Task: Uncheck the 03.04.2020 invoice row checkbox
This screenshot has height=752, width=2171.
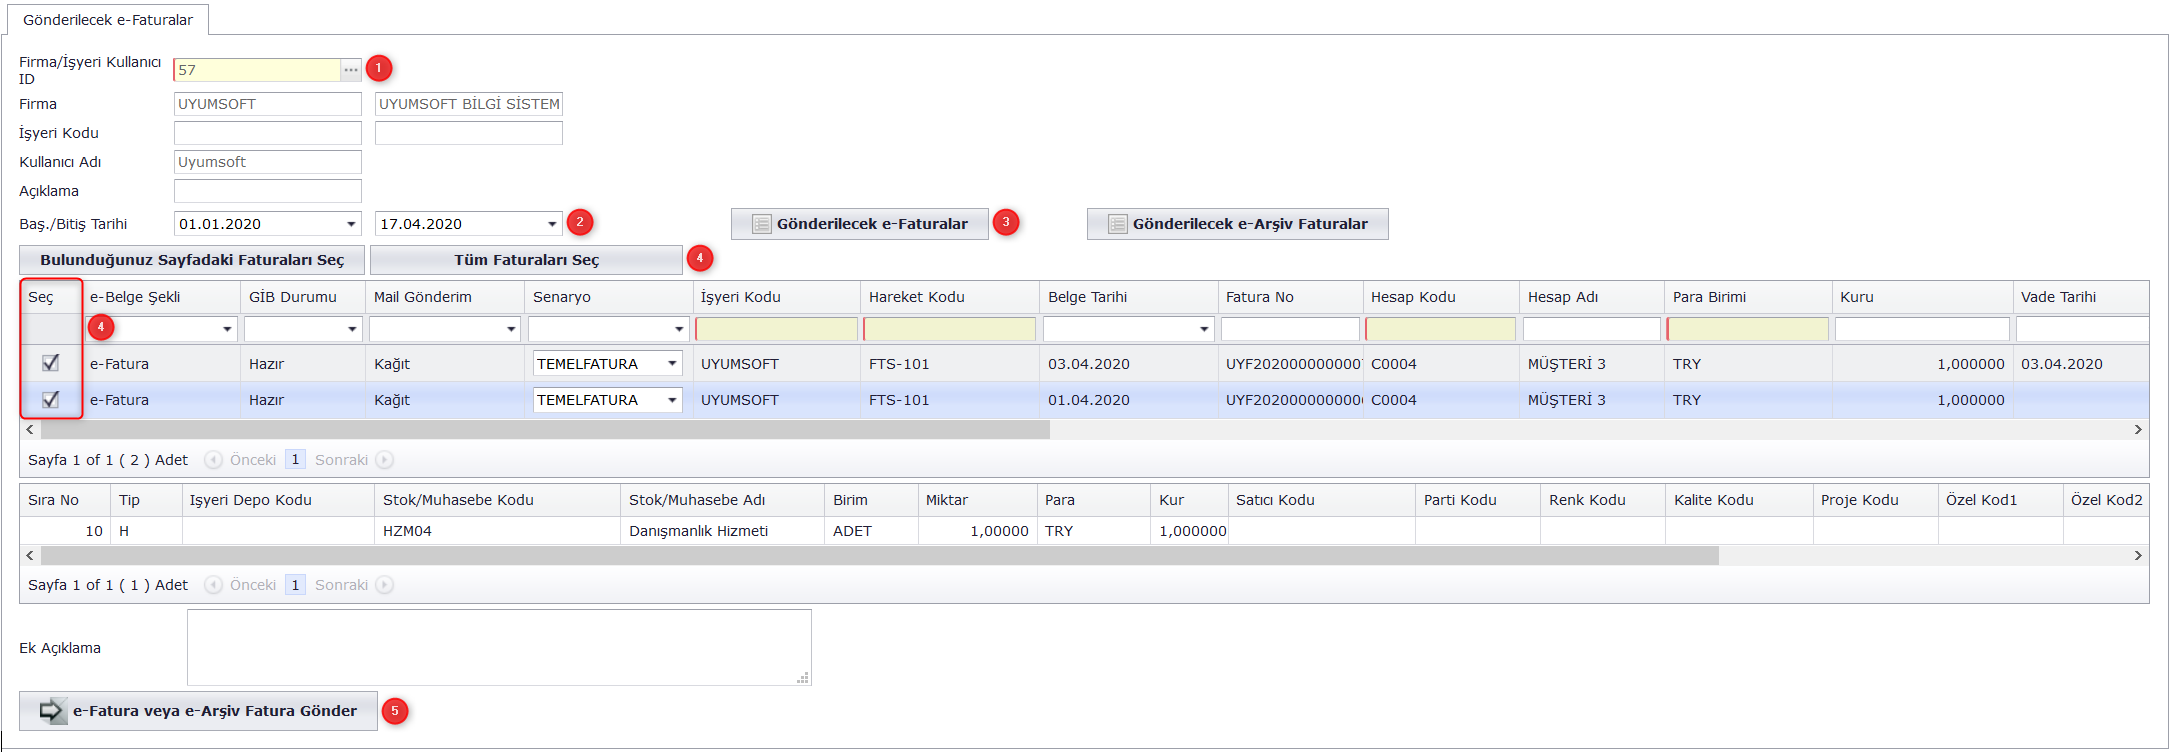Action: pos(51,364)
